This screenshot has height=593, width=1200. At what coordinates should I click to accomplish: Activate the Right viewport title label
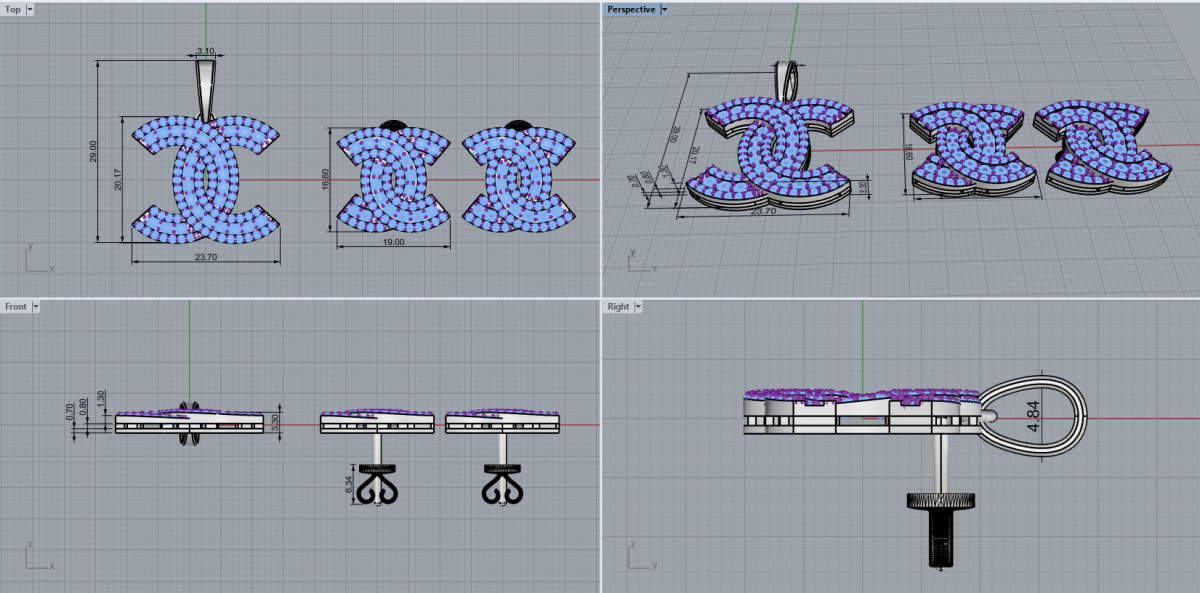(x=618, y=307)
